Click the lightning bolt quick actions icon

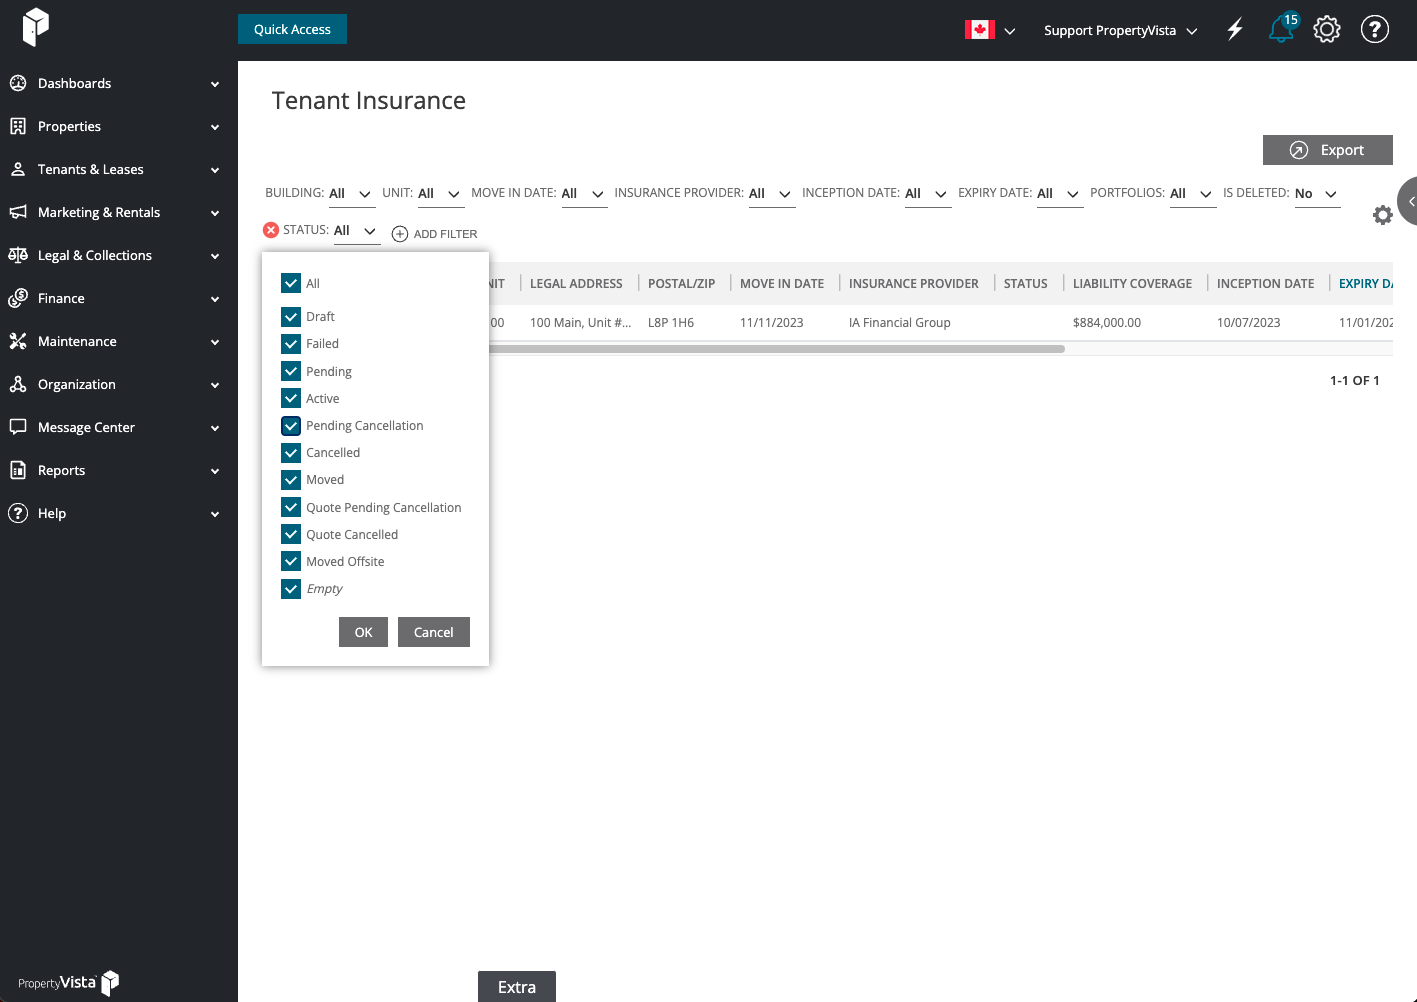click(x=1235, y=29)
